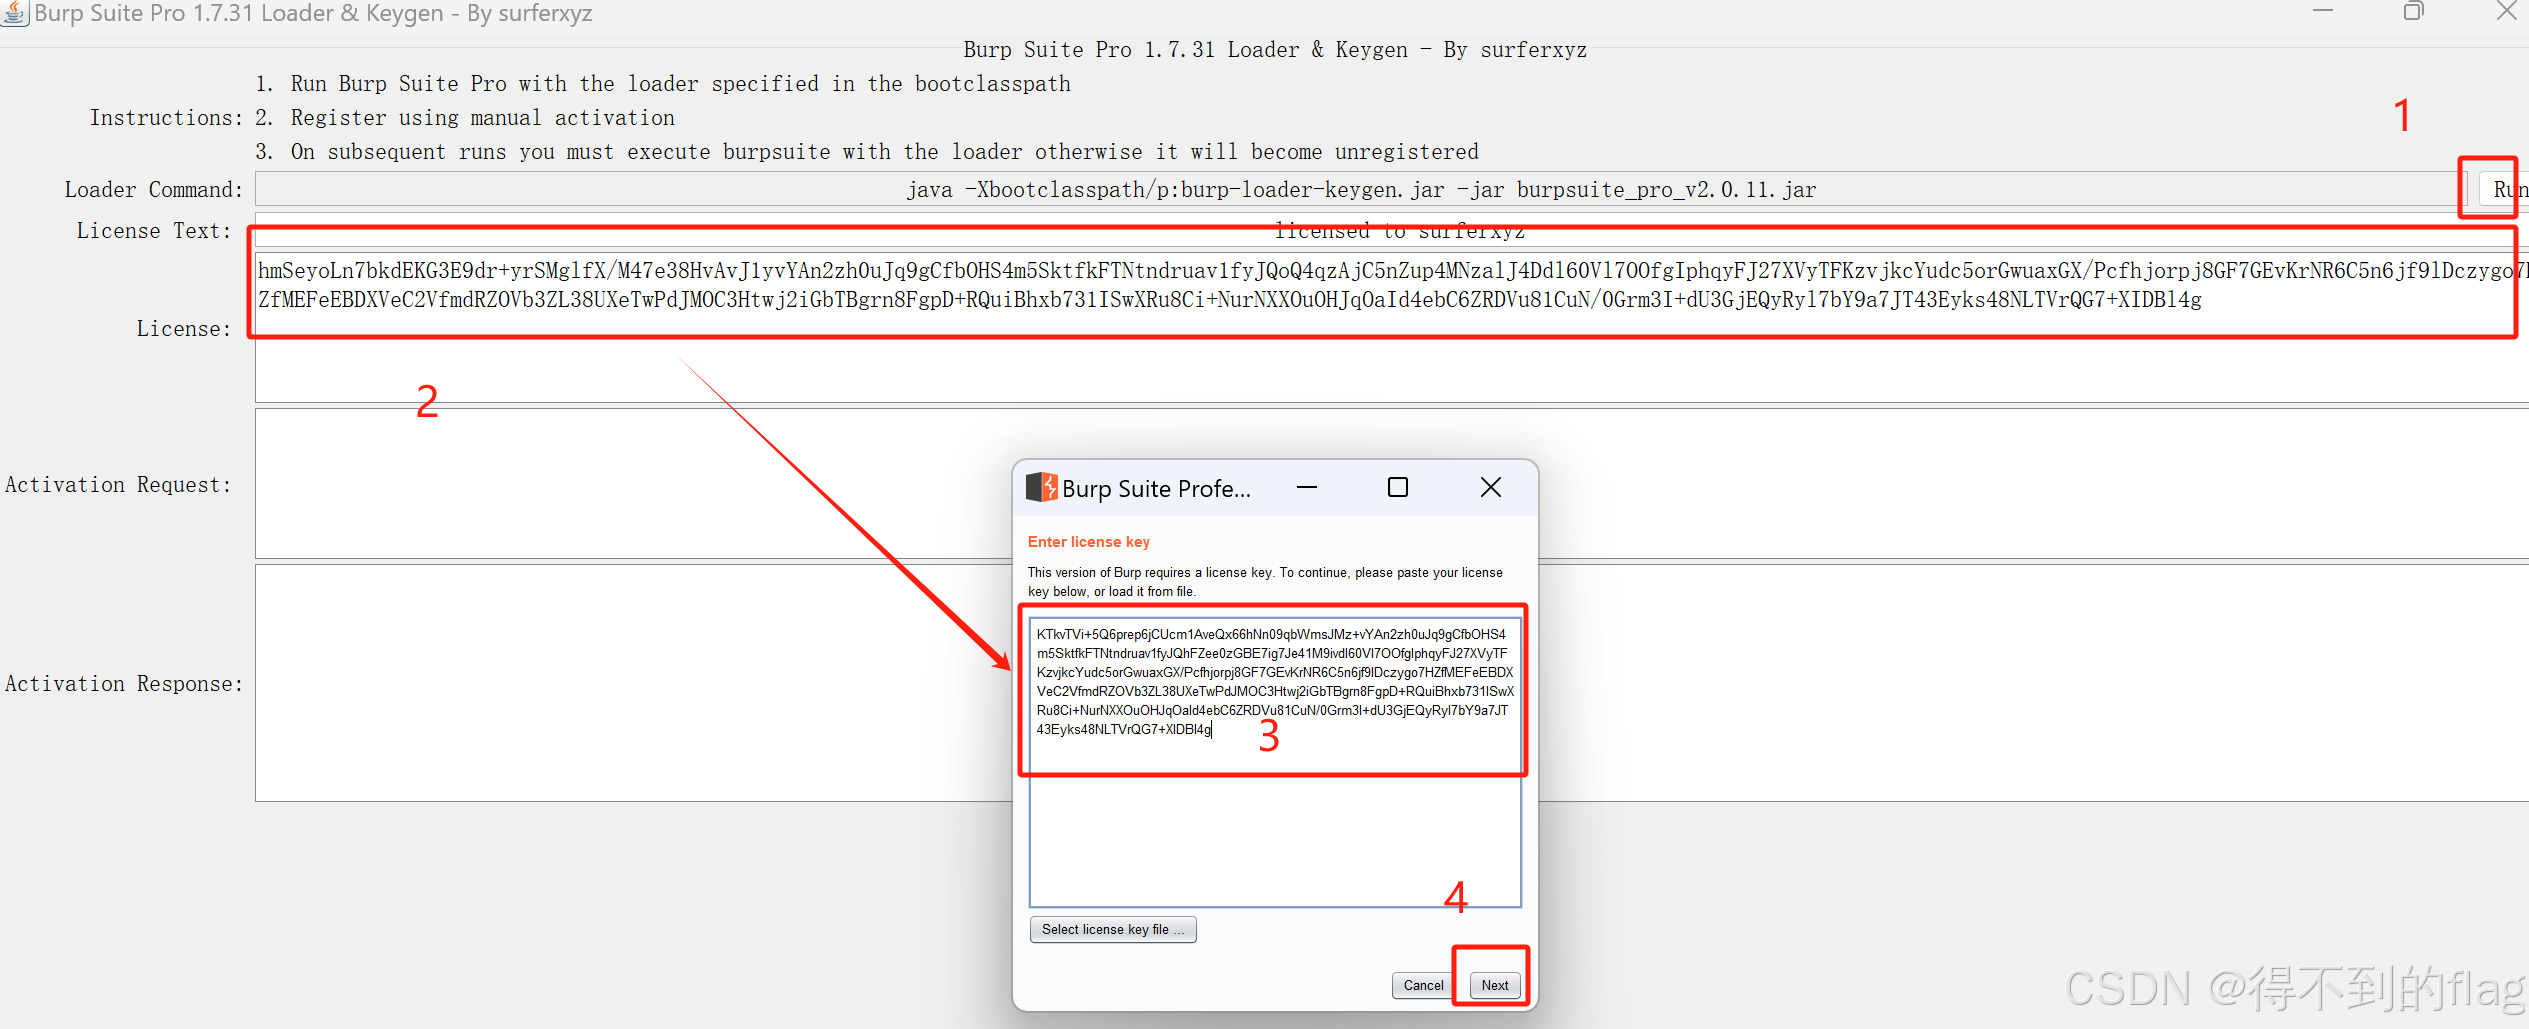Click the 'Activation Response:' label
This screenshot has width=2529, height=1029.
point(124,684)
